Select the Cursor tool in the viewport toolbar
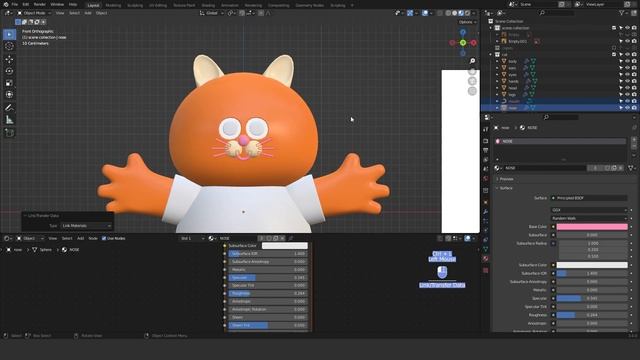 tap(9, 47)
